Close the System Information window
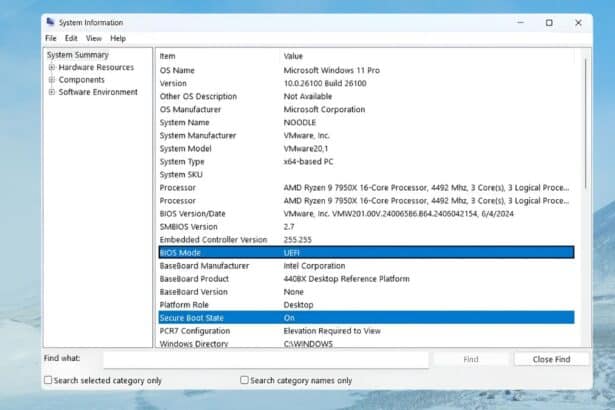This screenshot has width=615, height=410. tap(578, 23)
